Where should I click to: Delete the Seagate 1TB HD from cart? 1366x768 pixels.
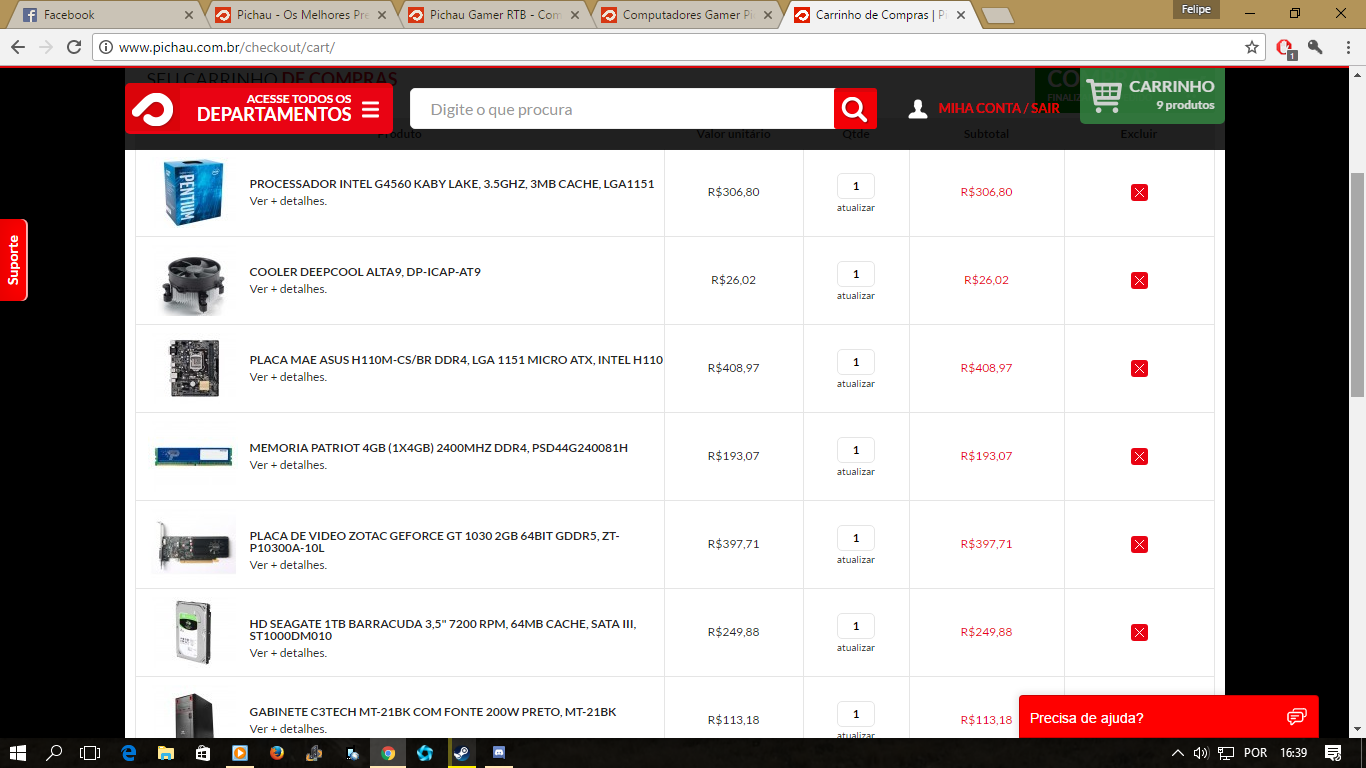tap(1139, 632)
